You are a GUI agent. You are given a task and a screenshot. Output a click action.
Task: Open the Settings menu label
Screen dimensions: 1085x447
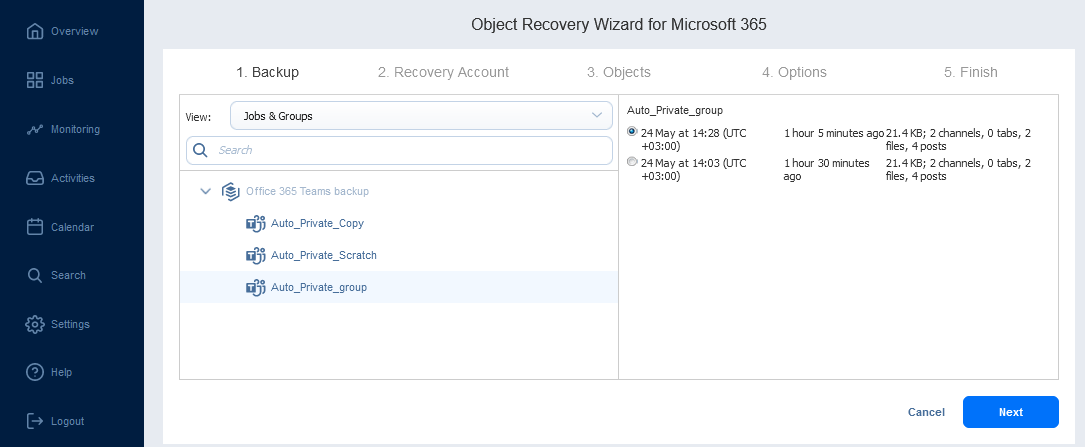point(70,324)
